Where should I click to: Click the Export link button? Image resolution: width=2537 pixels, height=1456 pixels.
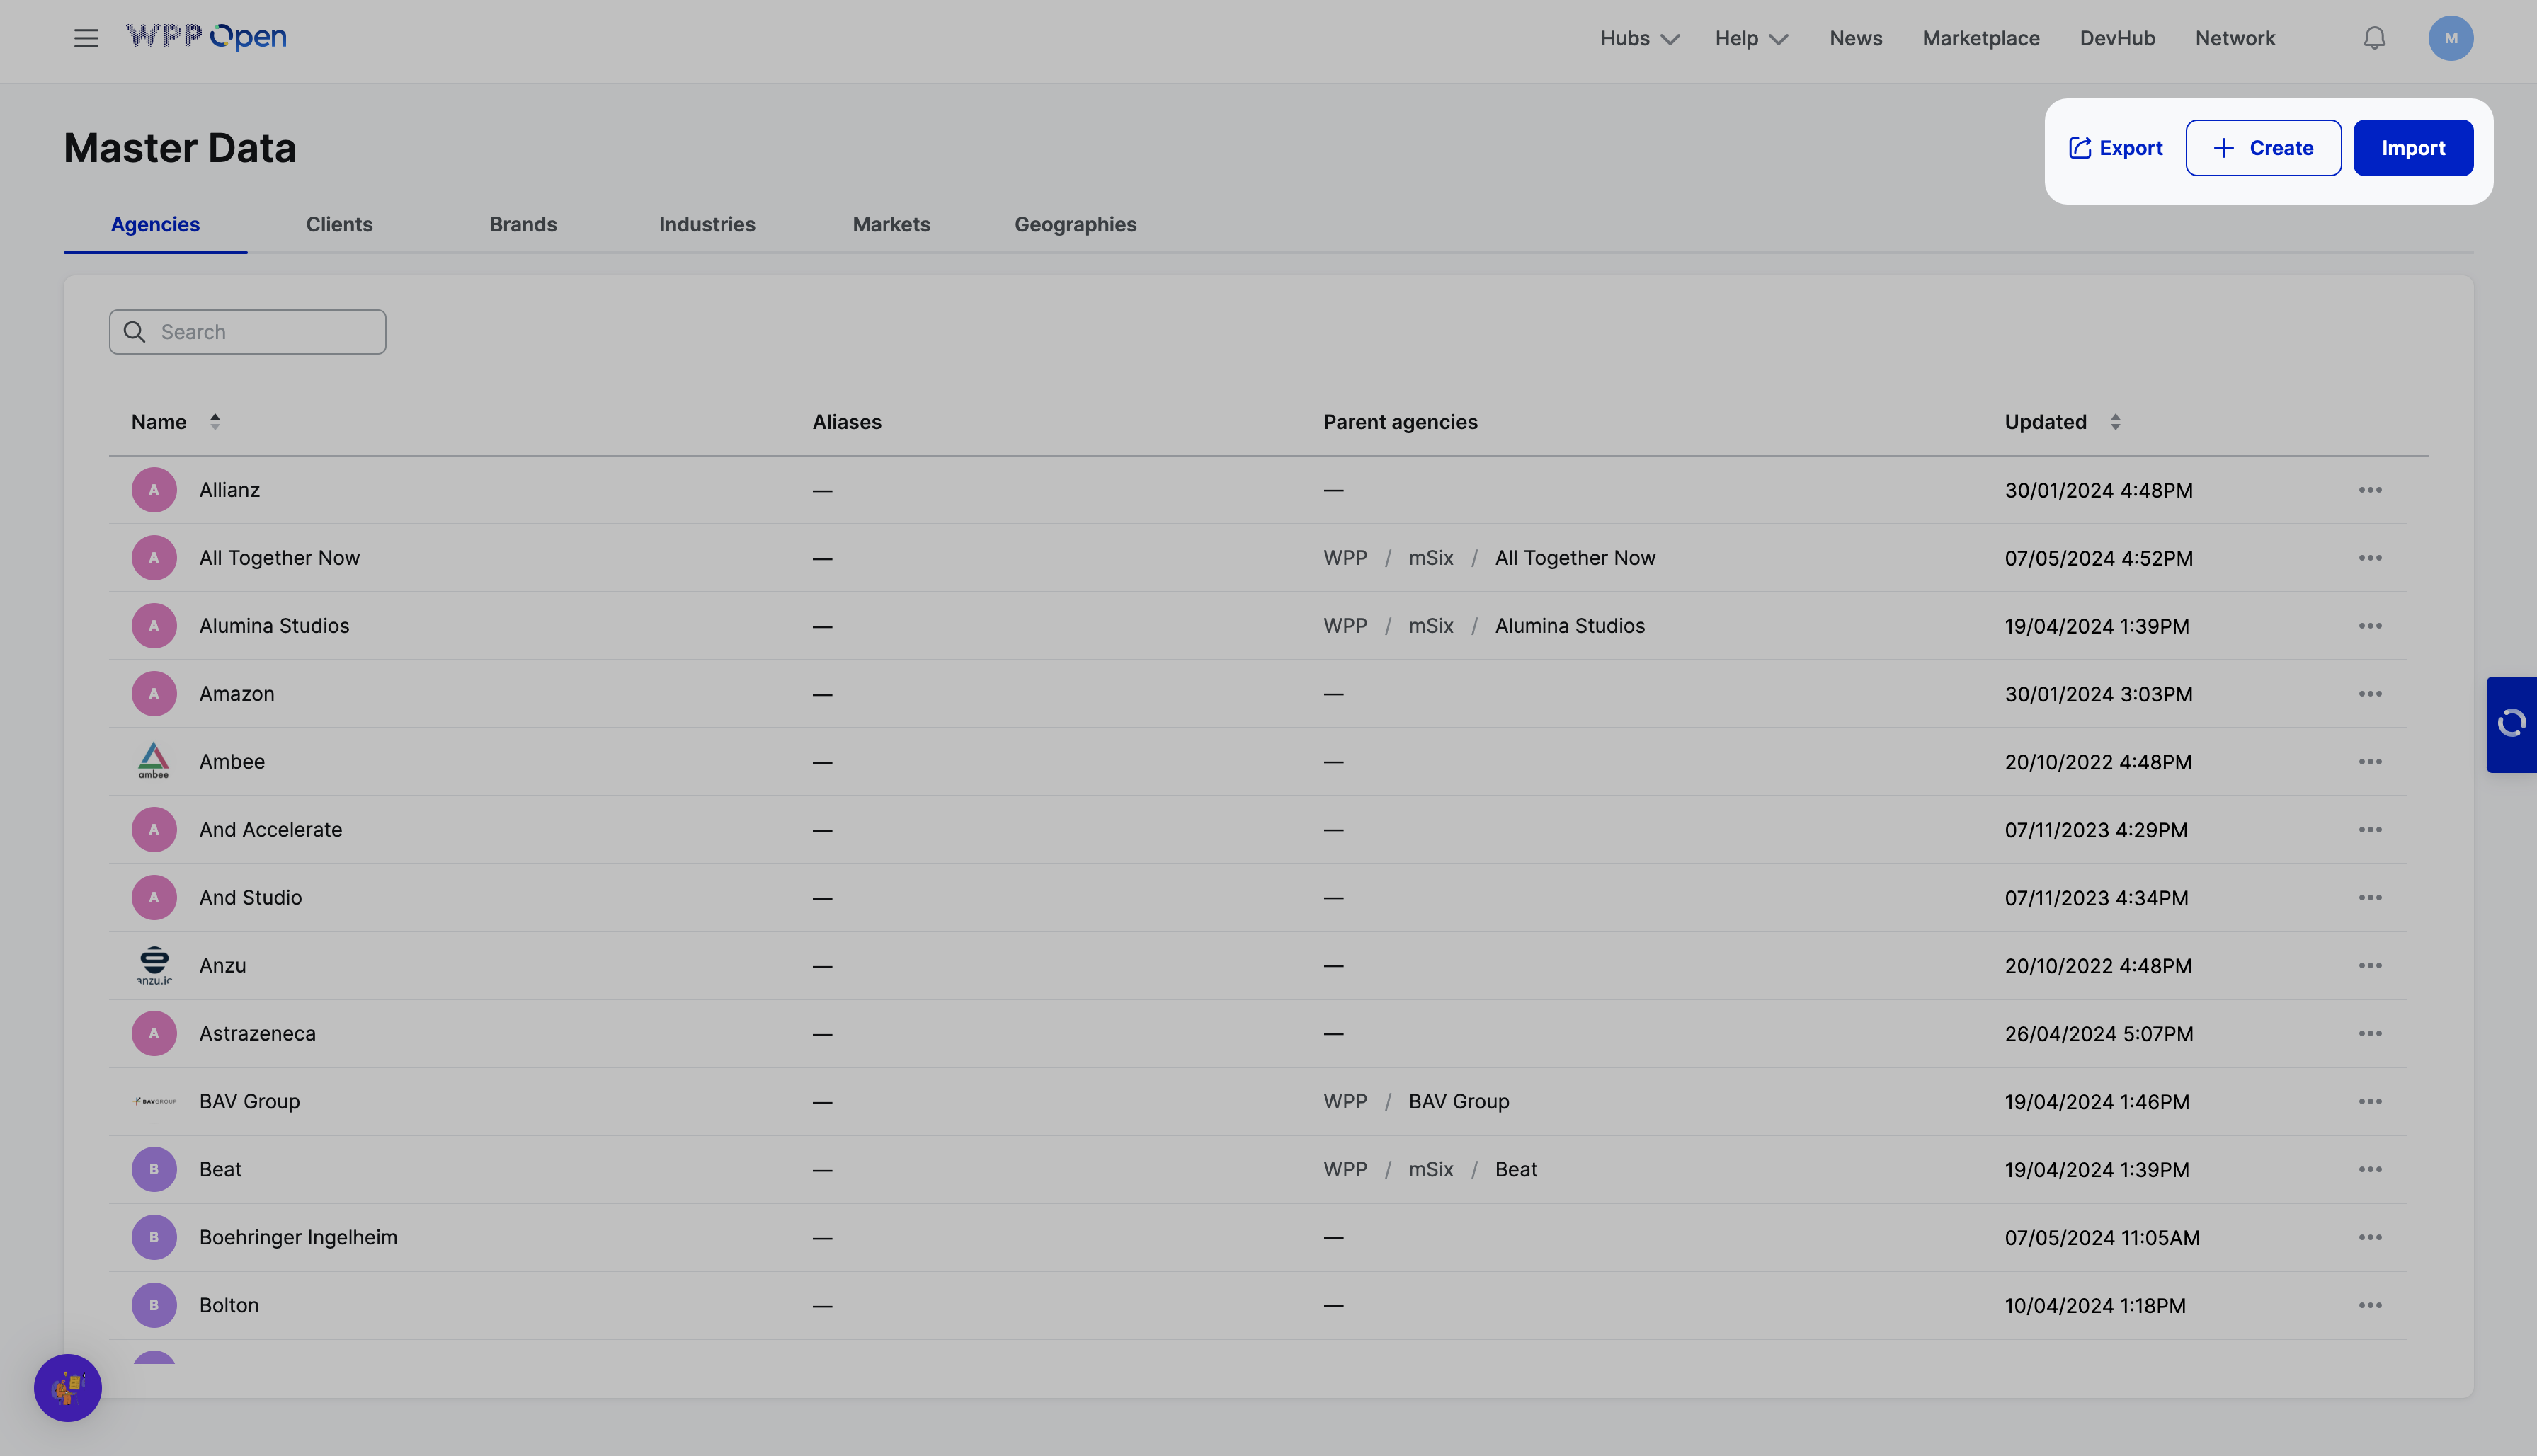(2115, 148)
